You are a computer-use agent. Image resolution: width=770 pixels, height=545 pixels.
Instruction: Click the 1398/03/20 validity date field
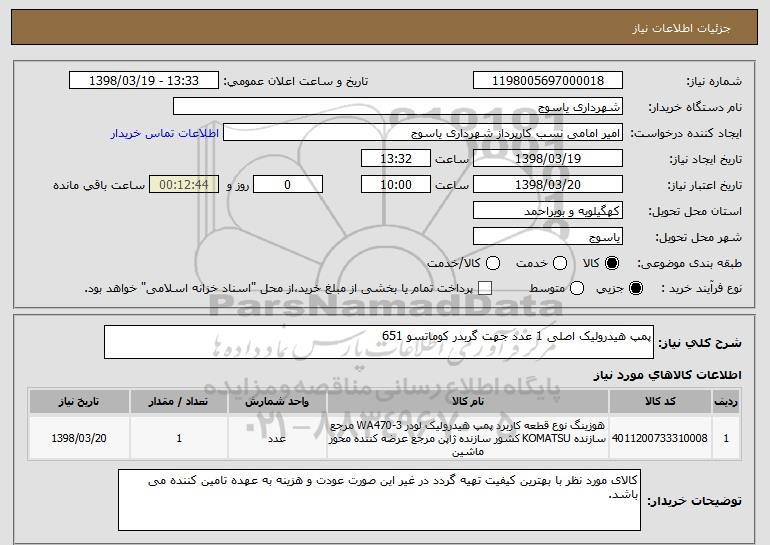[x=548, y=185]
